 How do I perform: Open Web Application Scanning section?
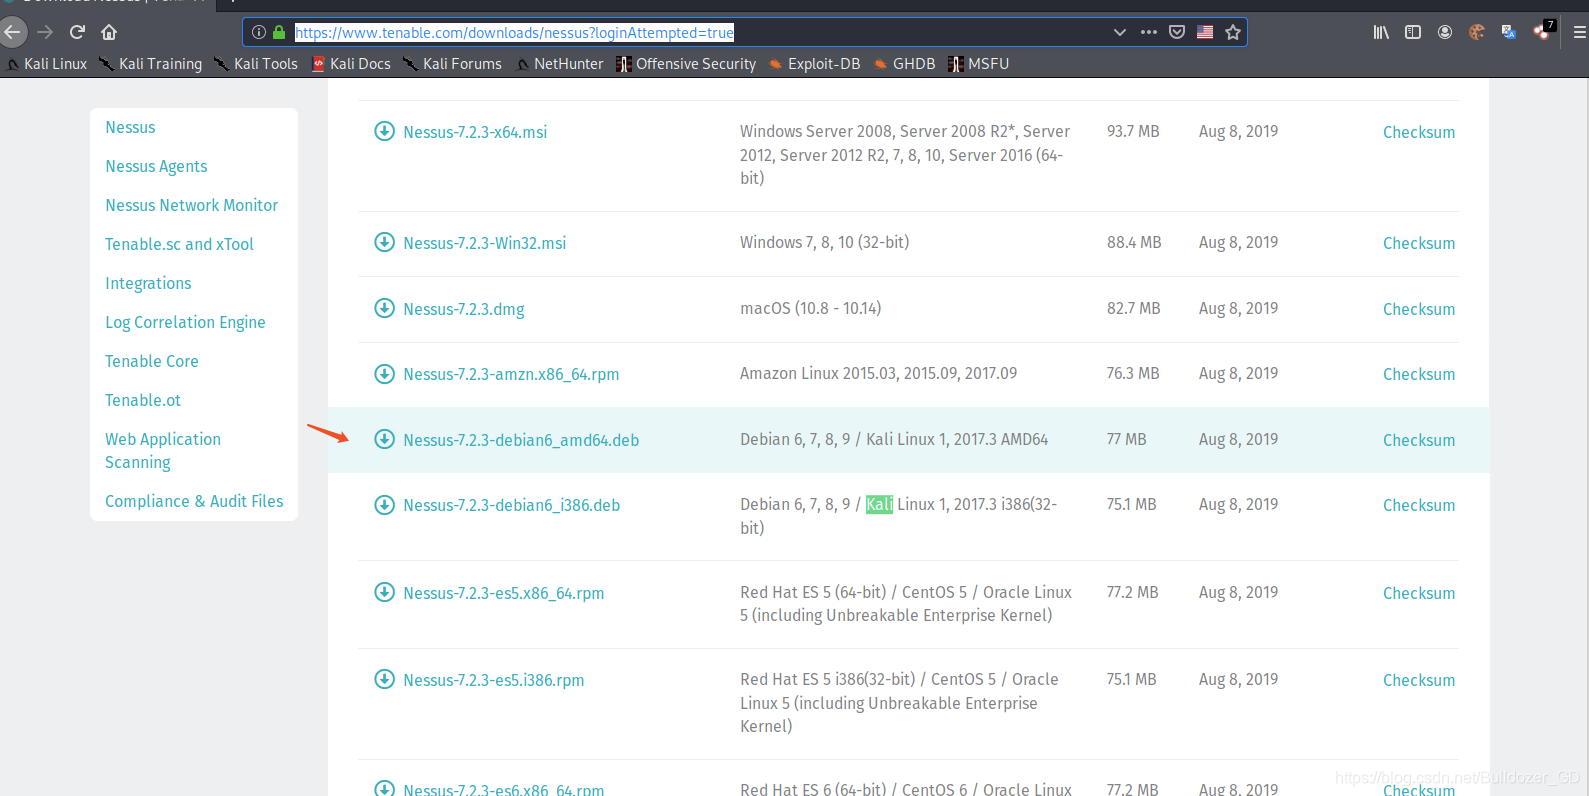click(x=163, y=451)
